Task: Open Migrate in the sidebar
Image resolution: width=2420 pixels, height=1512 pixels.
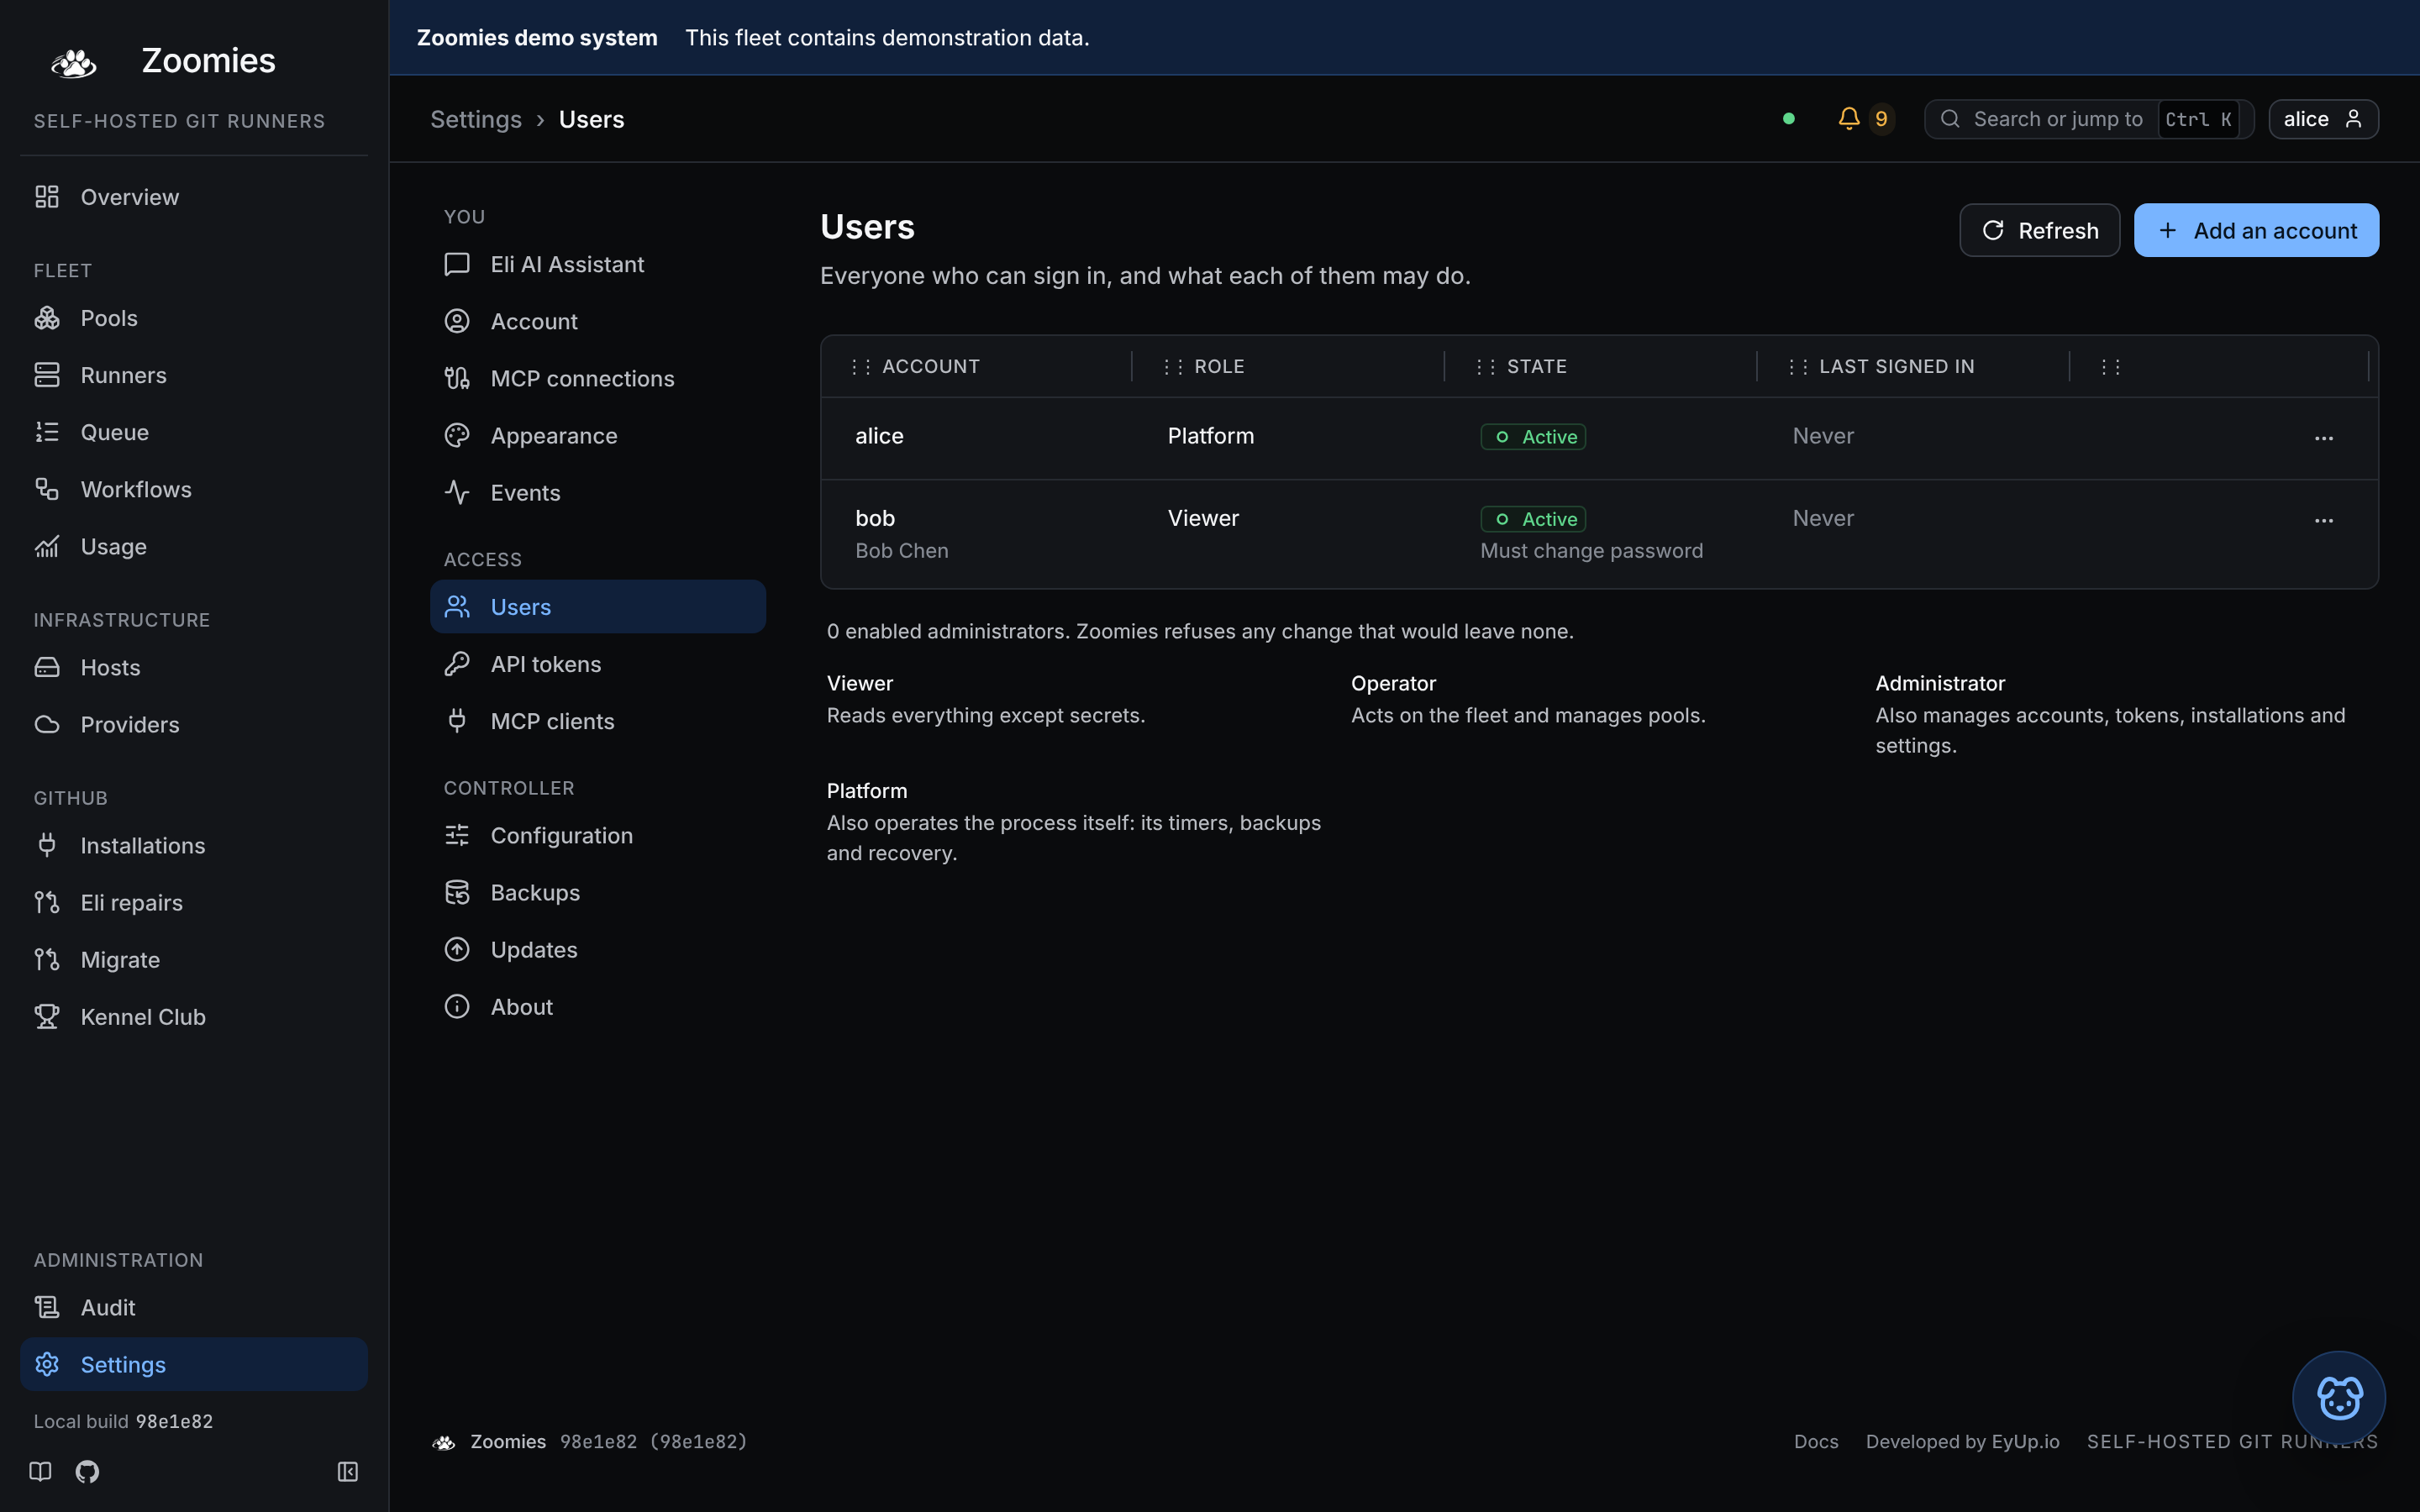Action: [194, 959]
